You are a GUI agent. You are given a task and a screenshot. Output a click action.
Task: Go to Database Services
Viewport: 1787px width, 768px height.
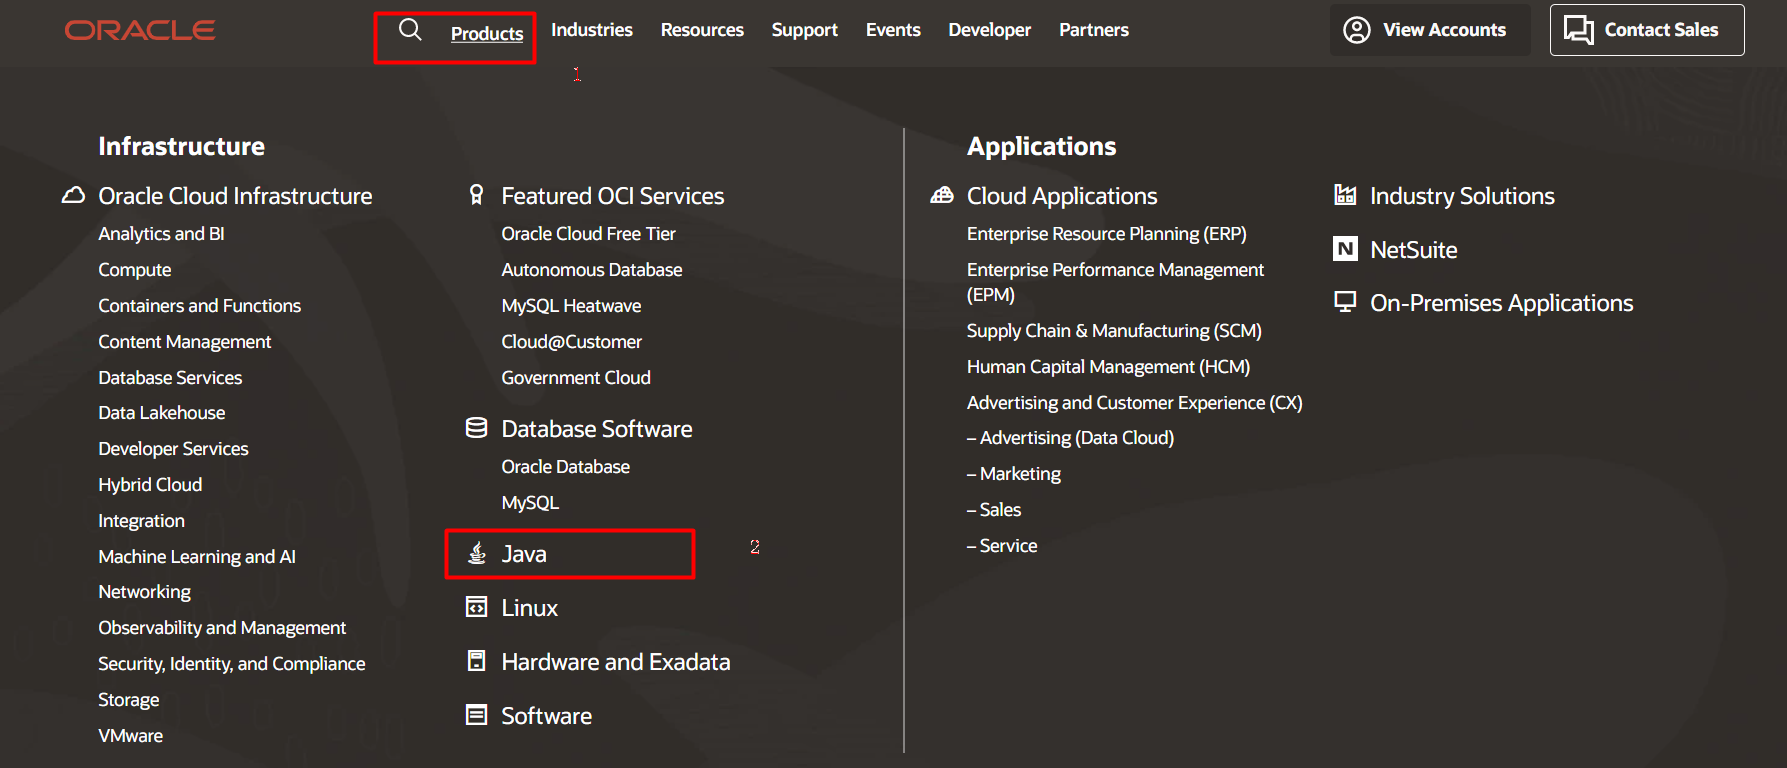(170, 378)
